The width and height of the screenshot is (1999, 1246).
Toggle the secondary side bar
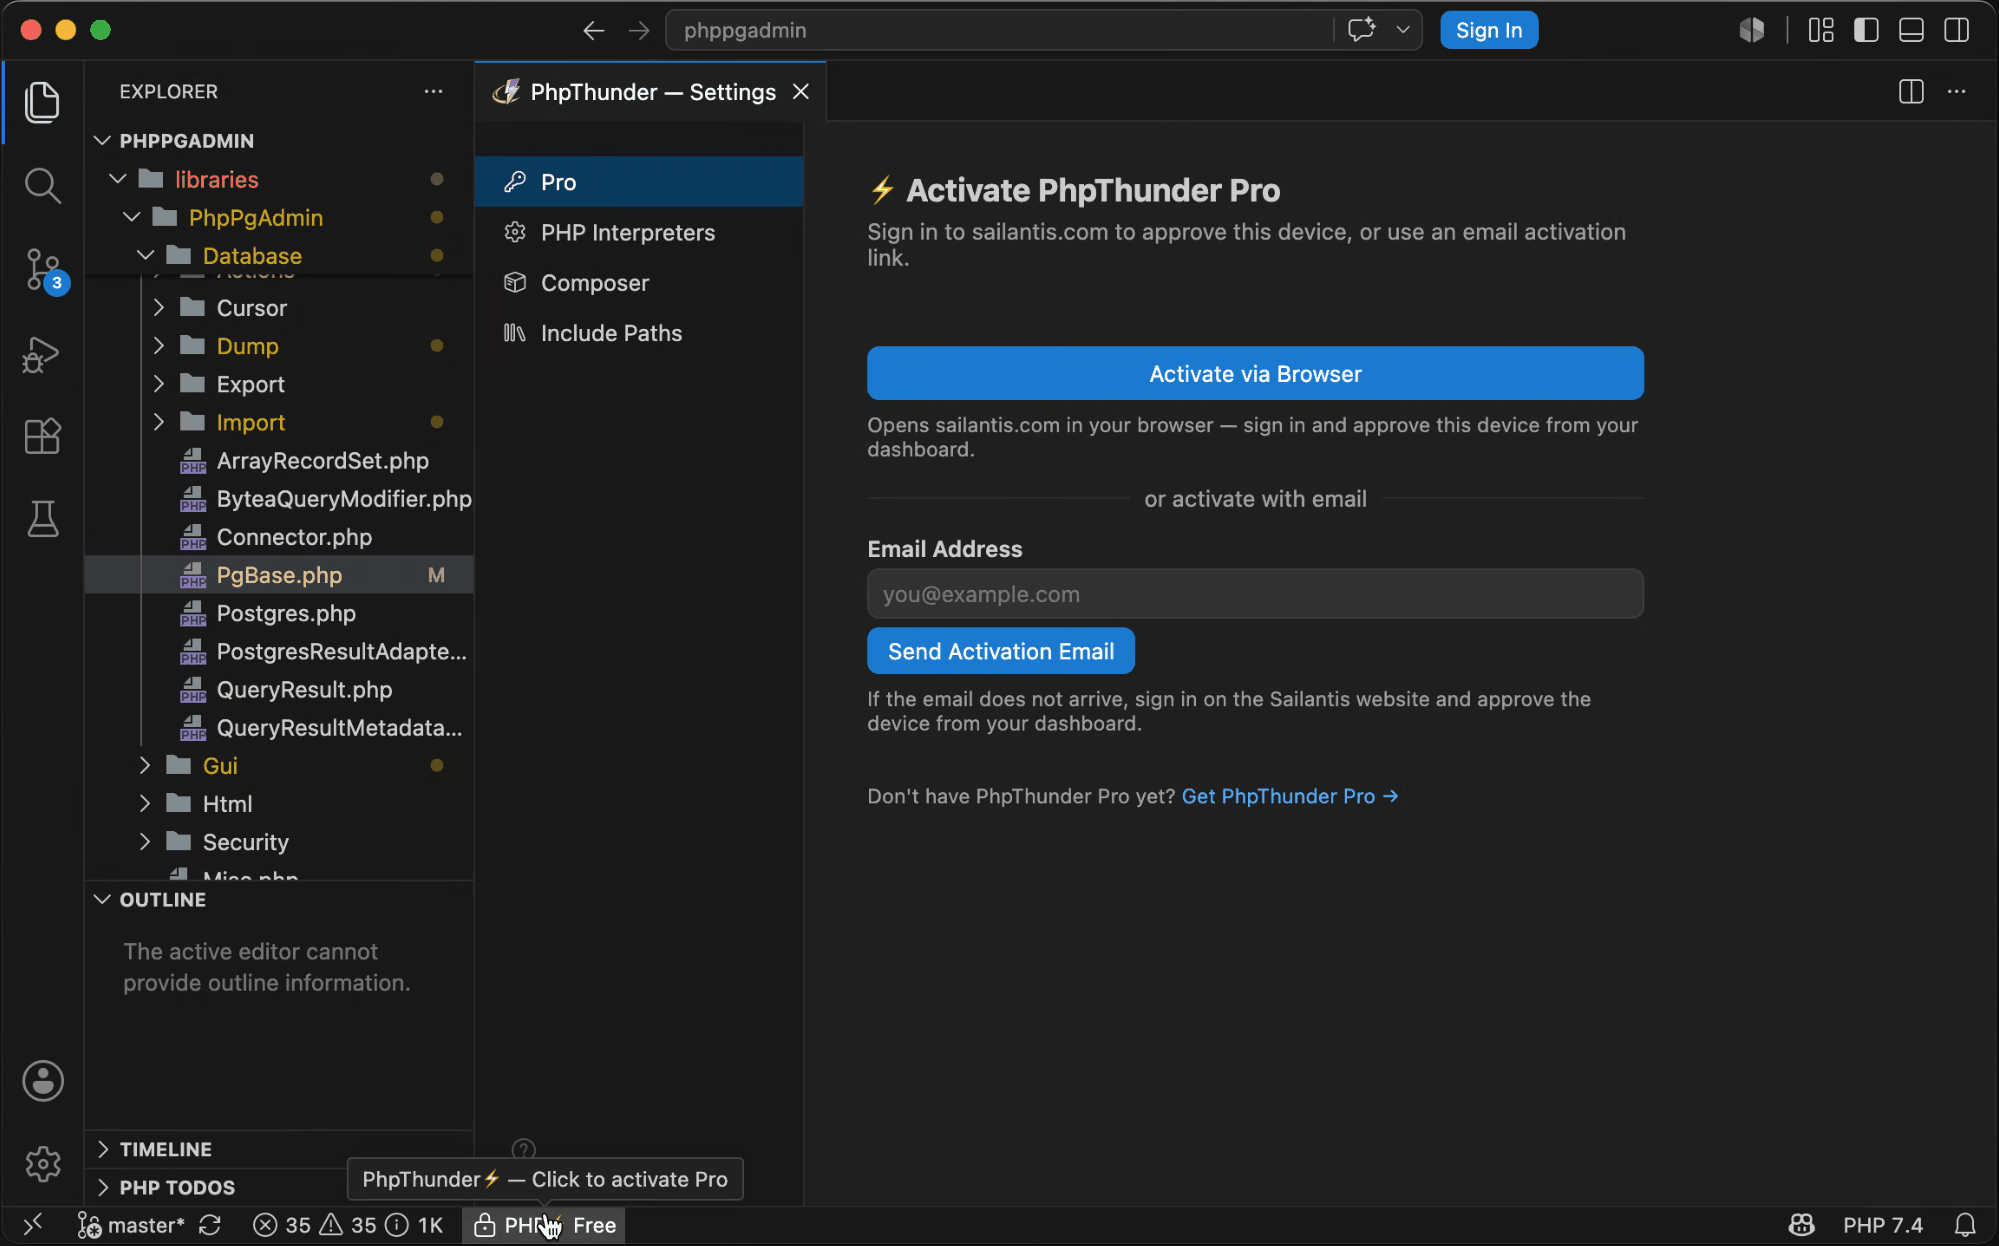pyautogui.click(x=1957, y=30)
